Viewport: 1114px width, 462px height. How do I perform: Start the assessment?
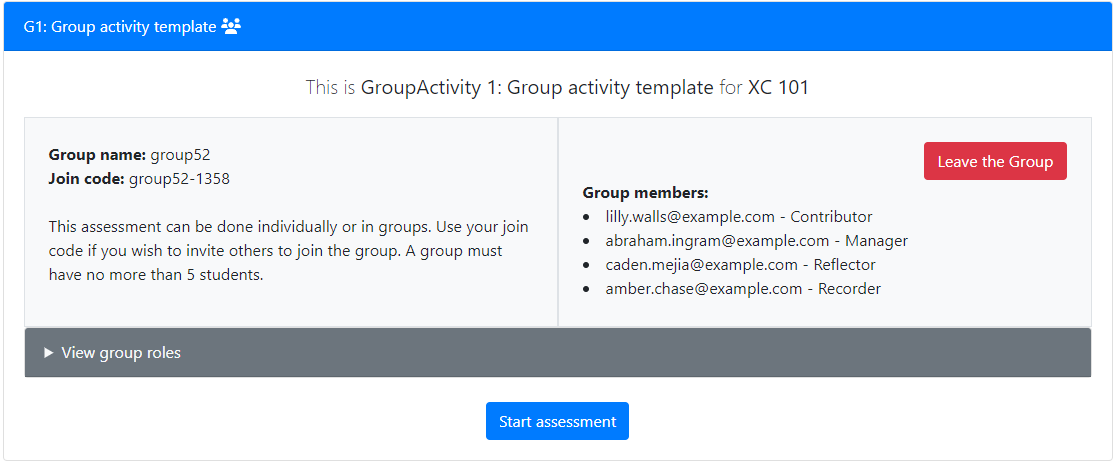tap(557, 421)
